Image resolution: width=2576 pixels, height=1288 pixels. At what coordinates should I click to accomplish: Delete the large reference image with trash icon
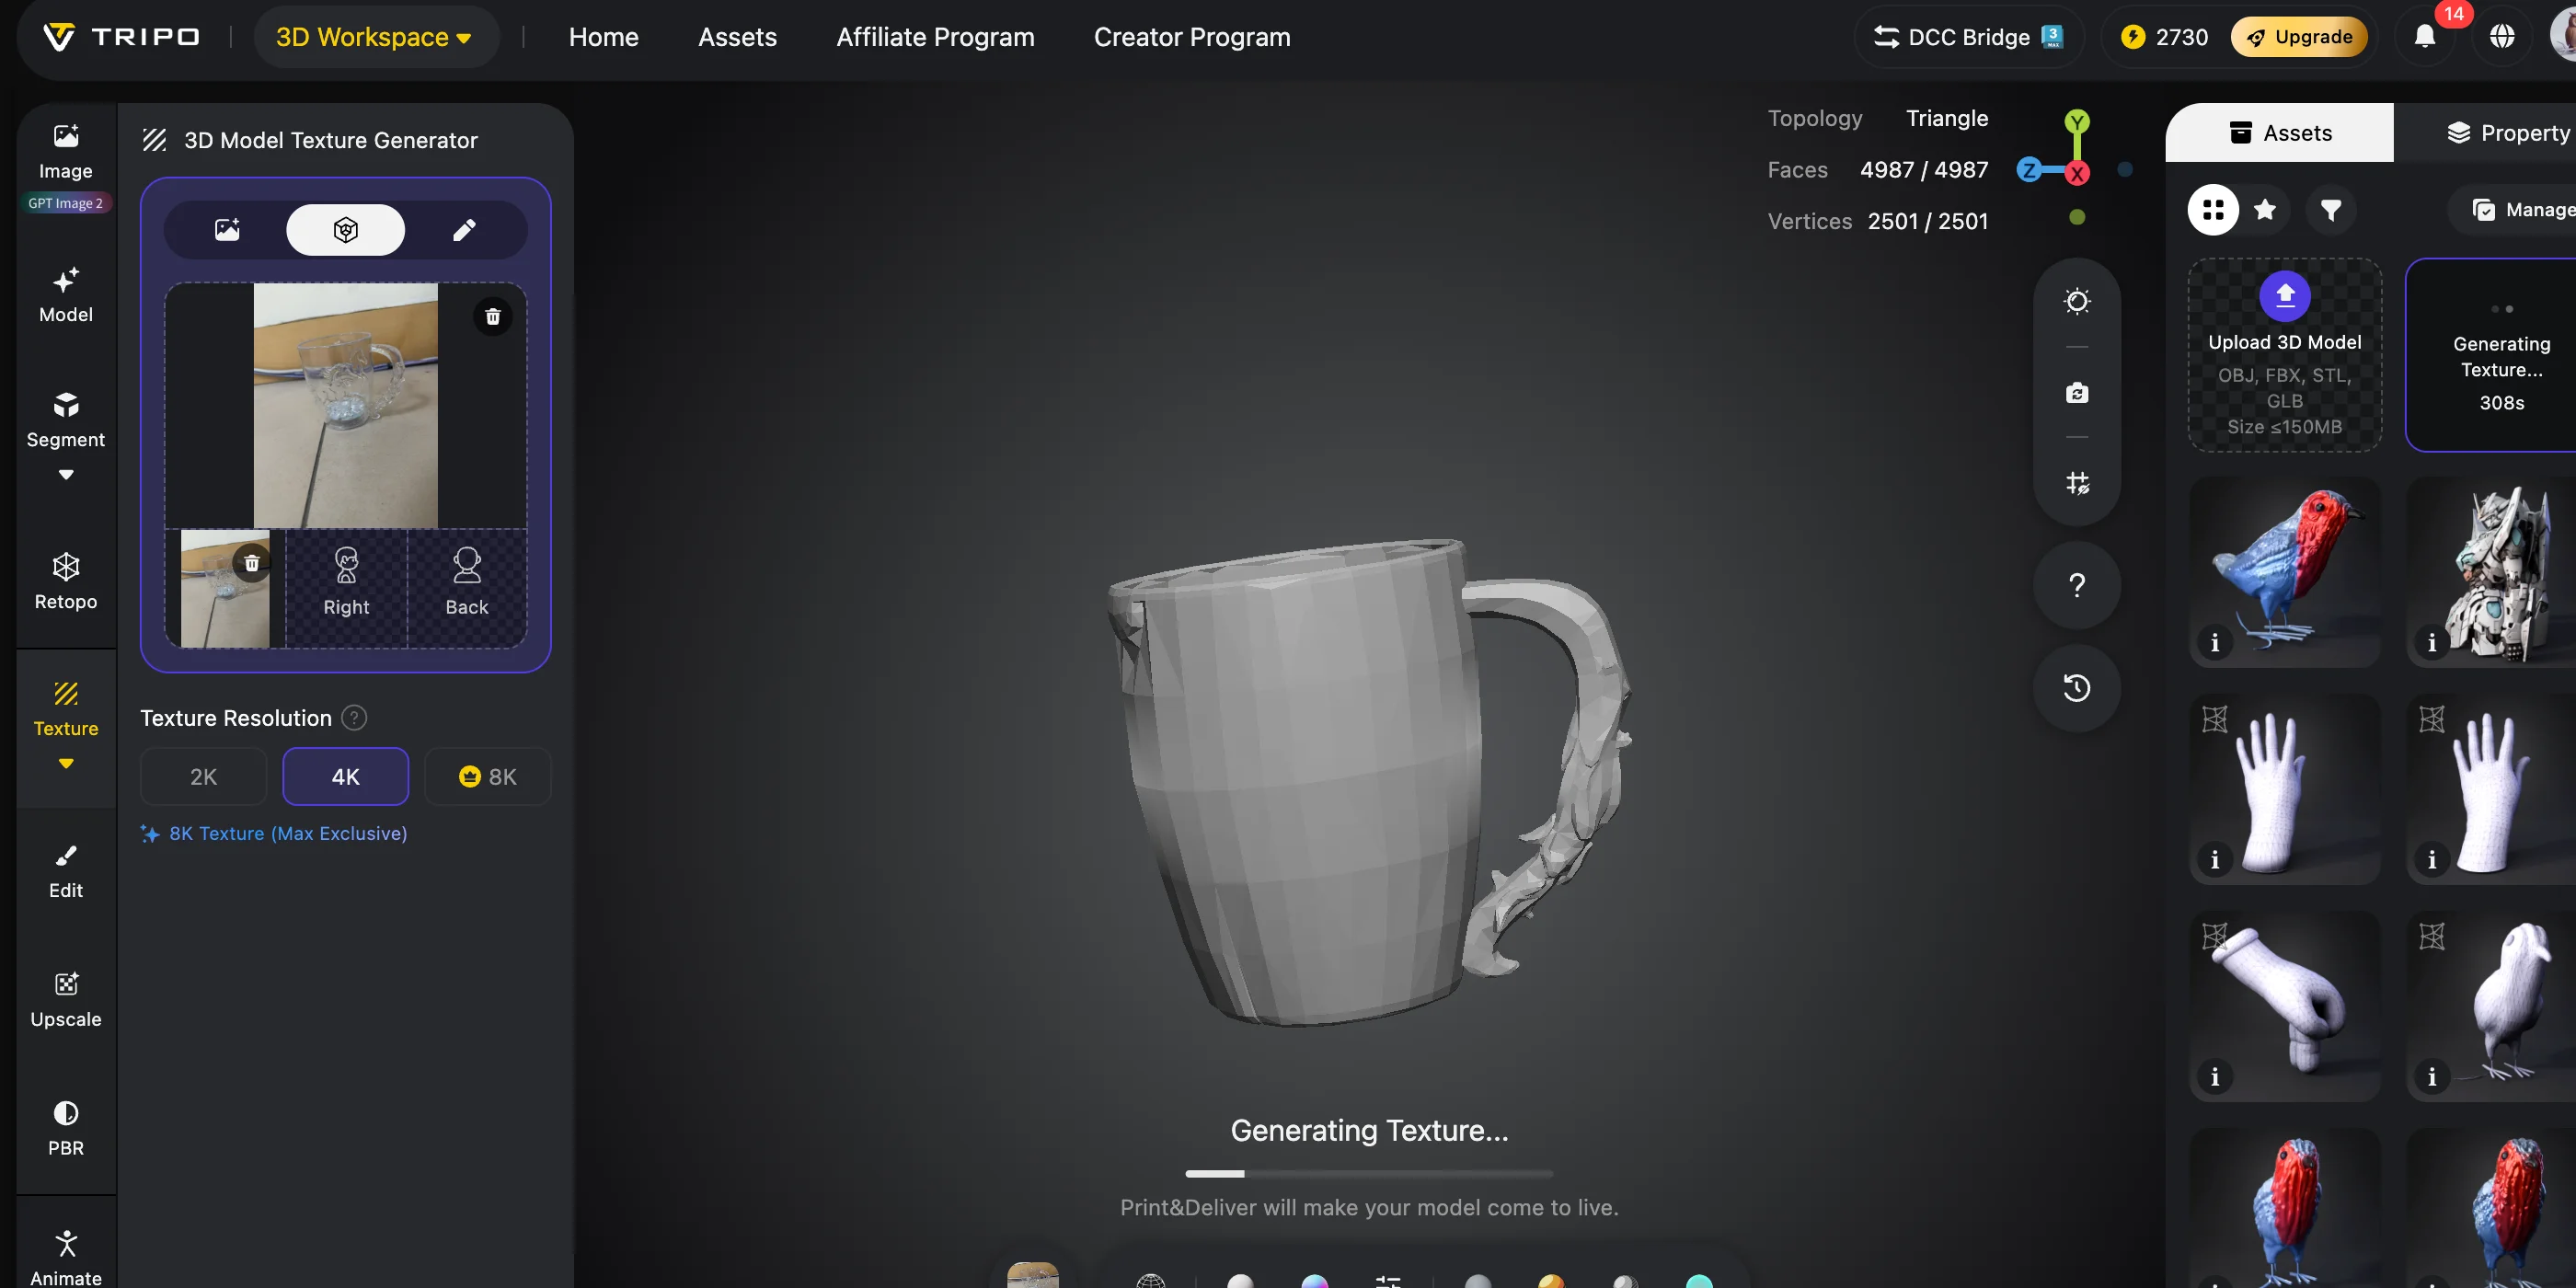coord(493,317)
